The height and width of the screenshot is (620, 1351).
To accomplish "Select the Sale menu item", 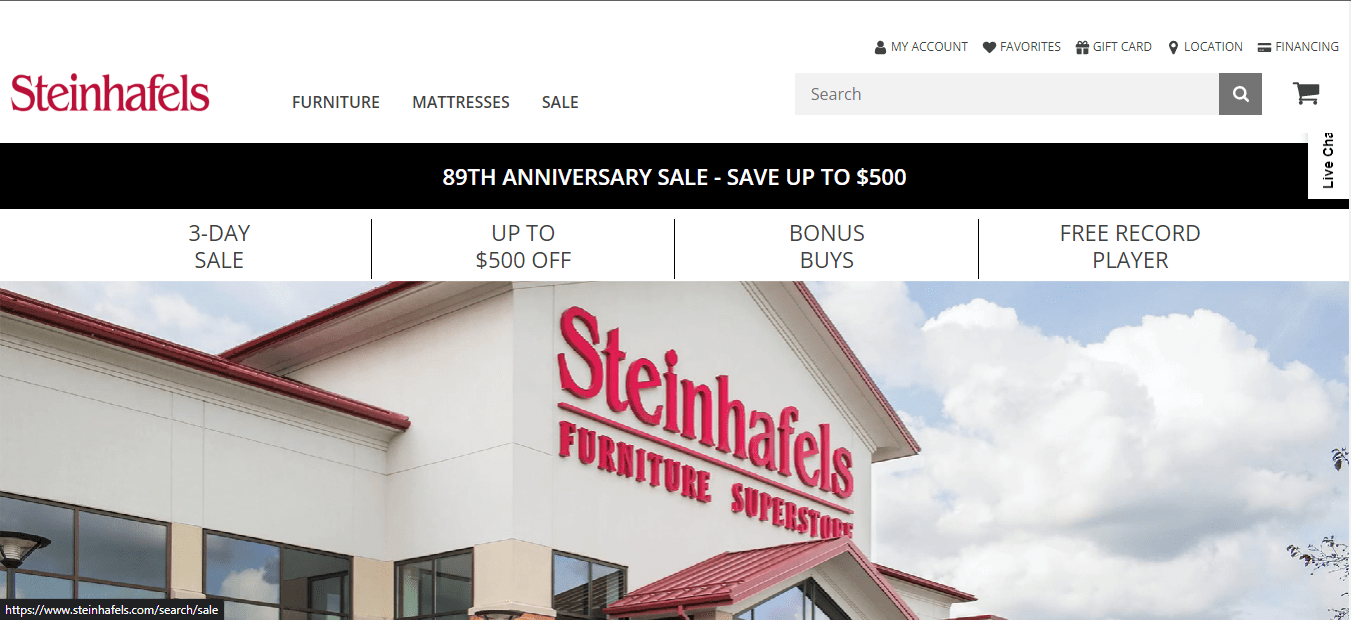I will pyautogui.click(x=560, y=102).
